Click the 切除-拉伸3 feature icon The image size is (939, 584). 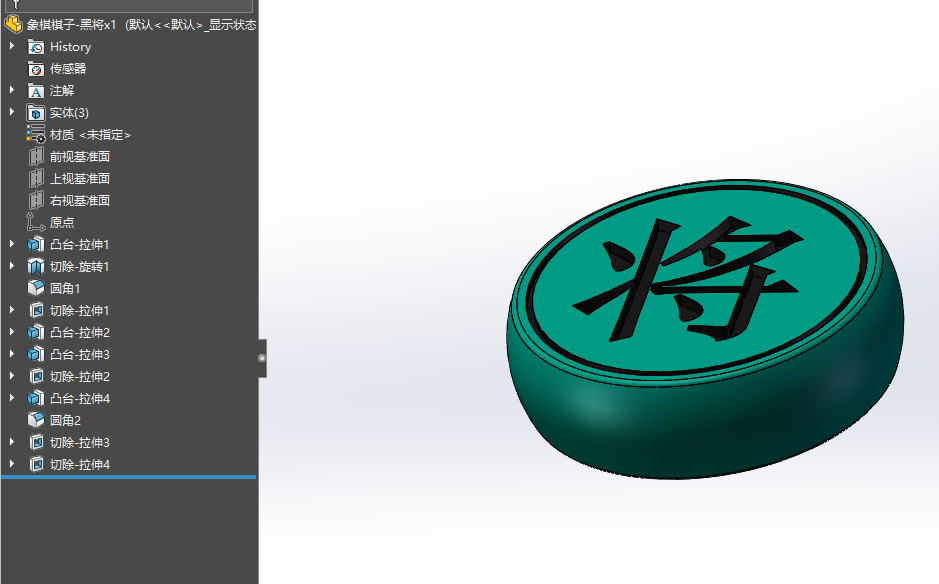tap(36, 442)
